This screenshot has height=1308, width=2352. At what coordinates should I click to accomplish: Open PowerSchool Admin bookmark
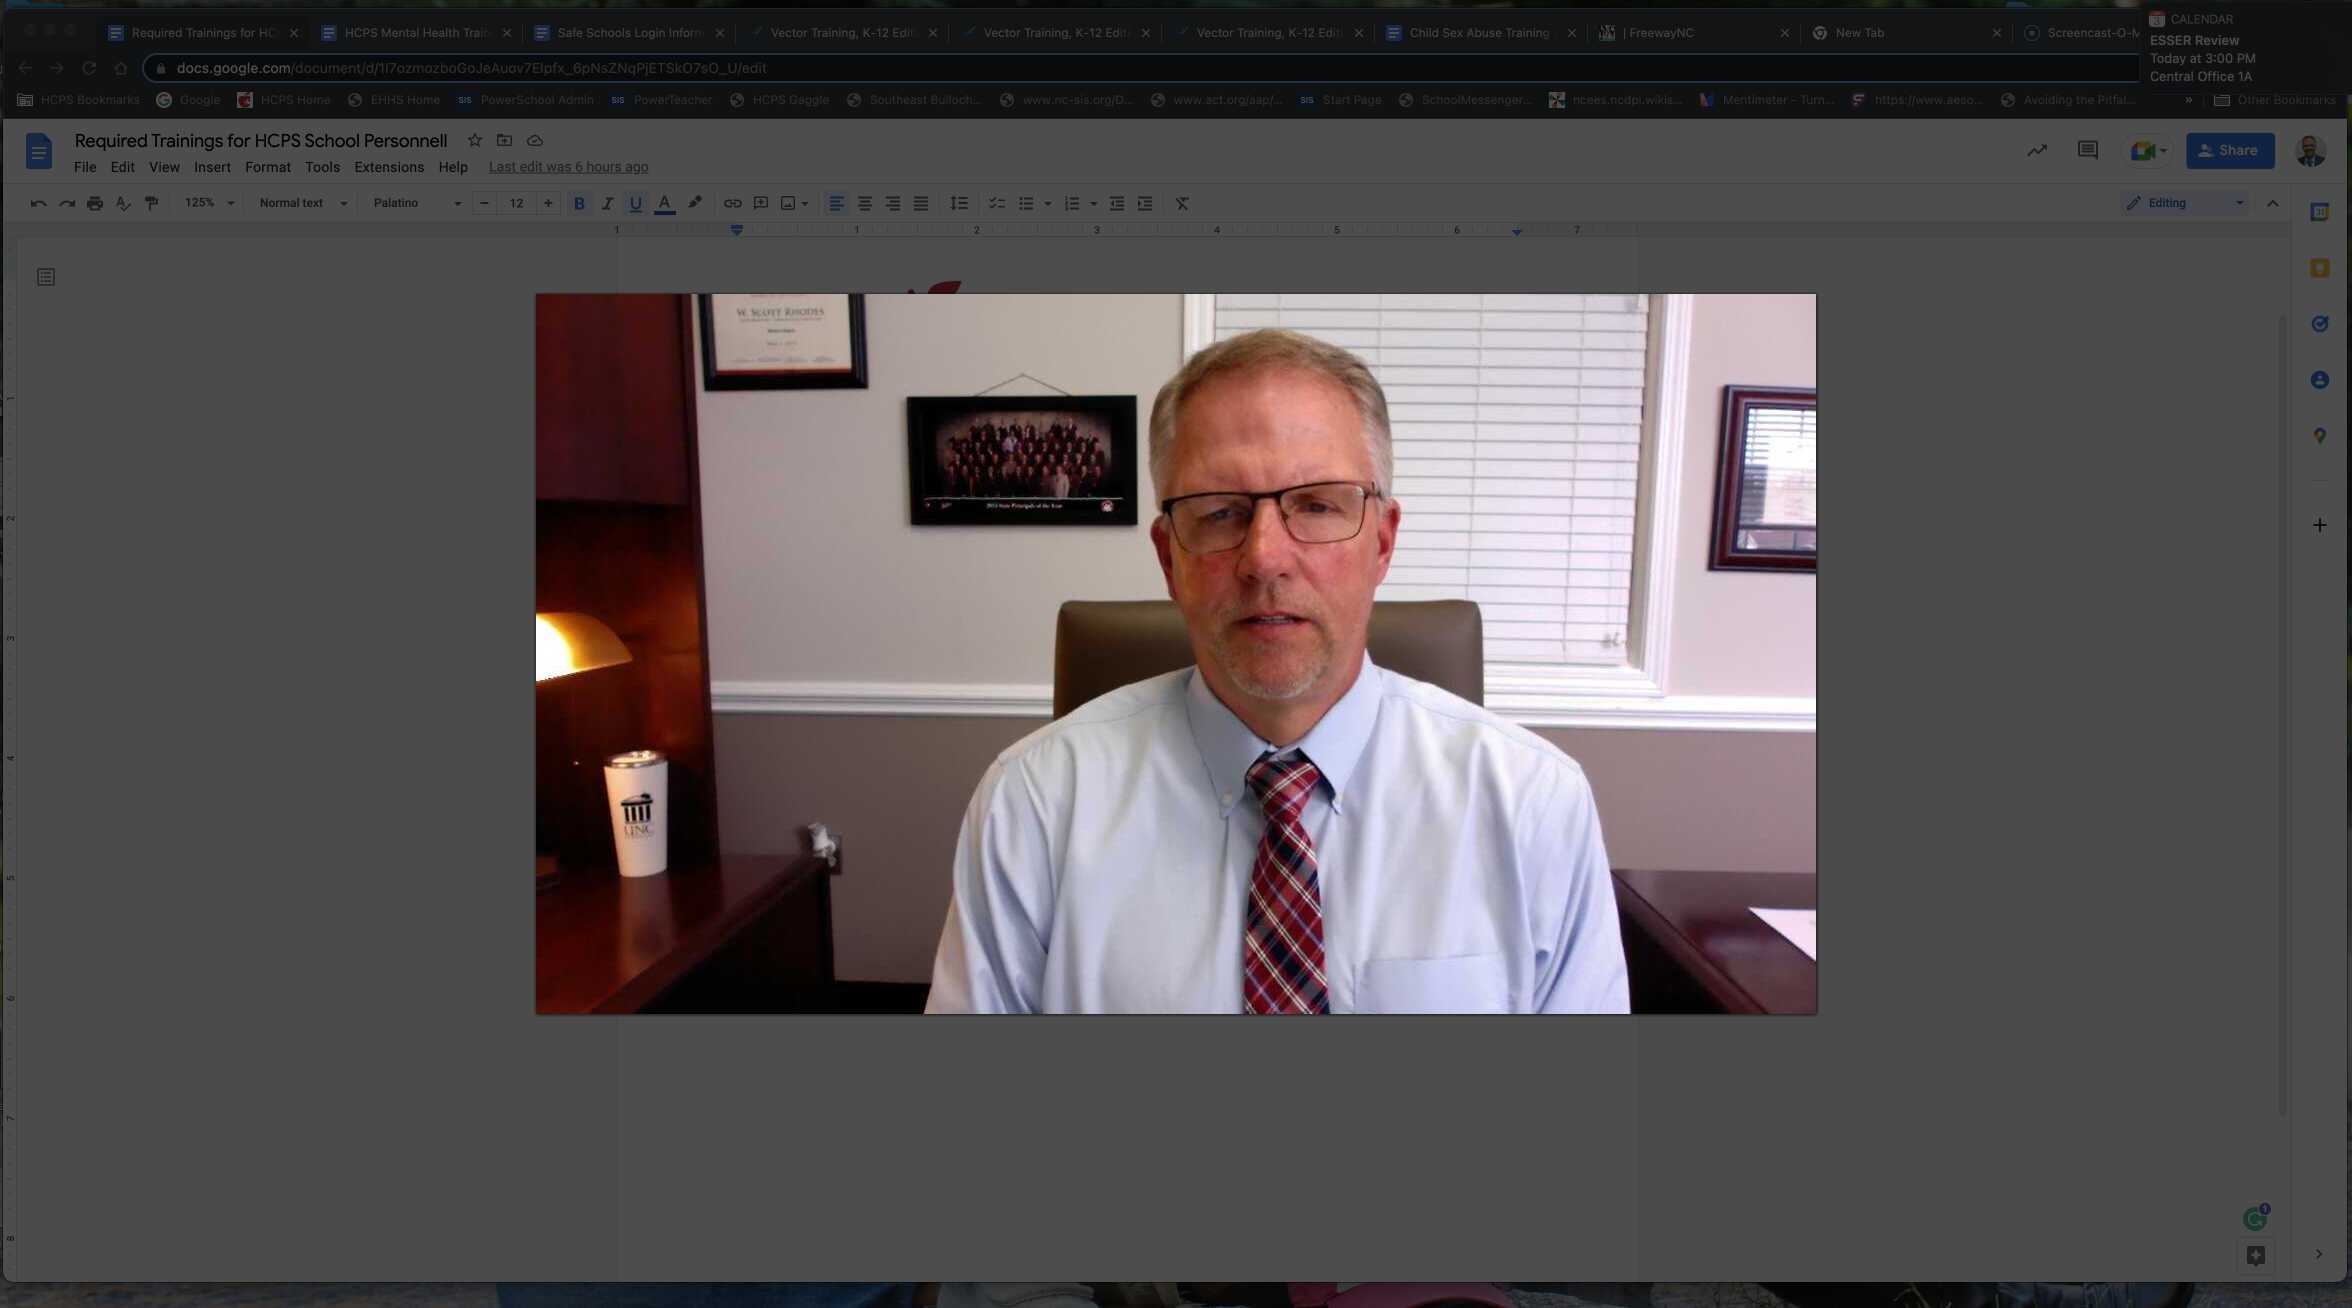(526, 100)
